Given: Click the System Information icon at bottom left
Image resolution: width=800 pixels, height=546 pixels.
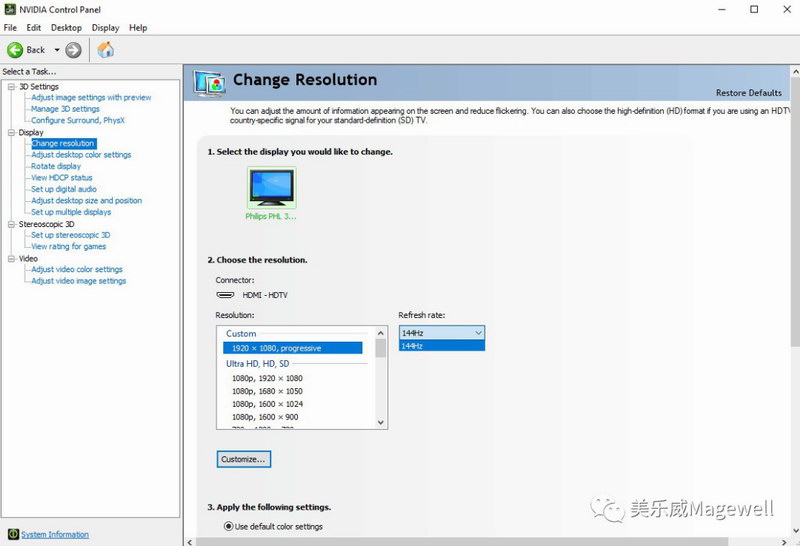Looking at the screenshot, I should click(x=13, y=535).
